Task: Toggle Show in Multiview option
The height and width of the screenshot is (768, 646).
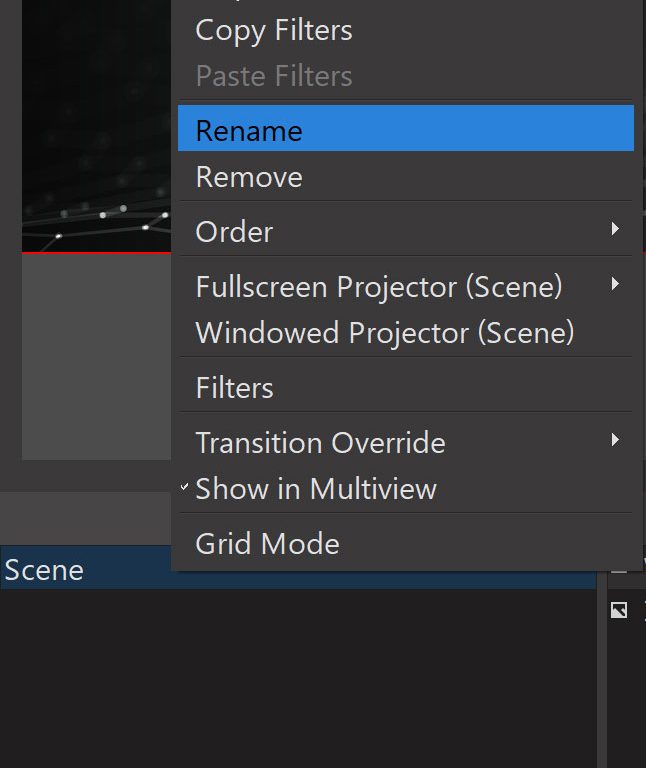Action: click(x=316, y=489)
